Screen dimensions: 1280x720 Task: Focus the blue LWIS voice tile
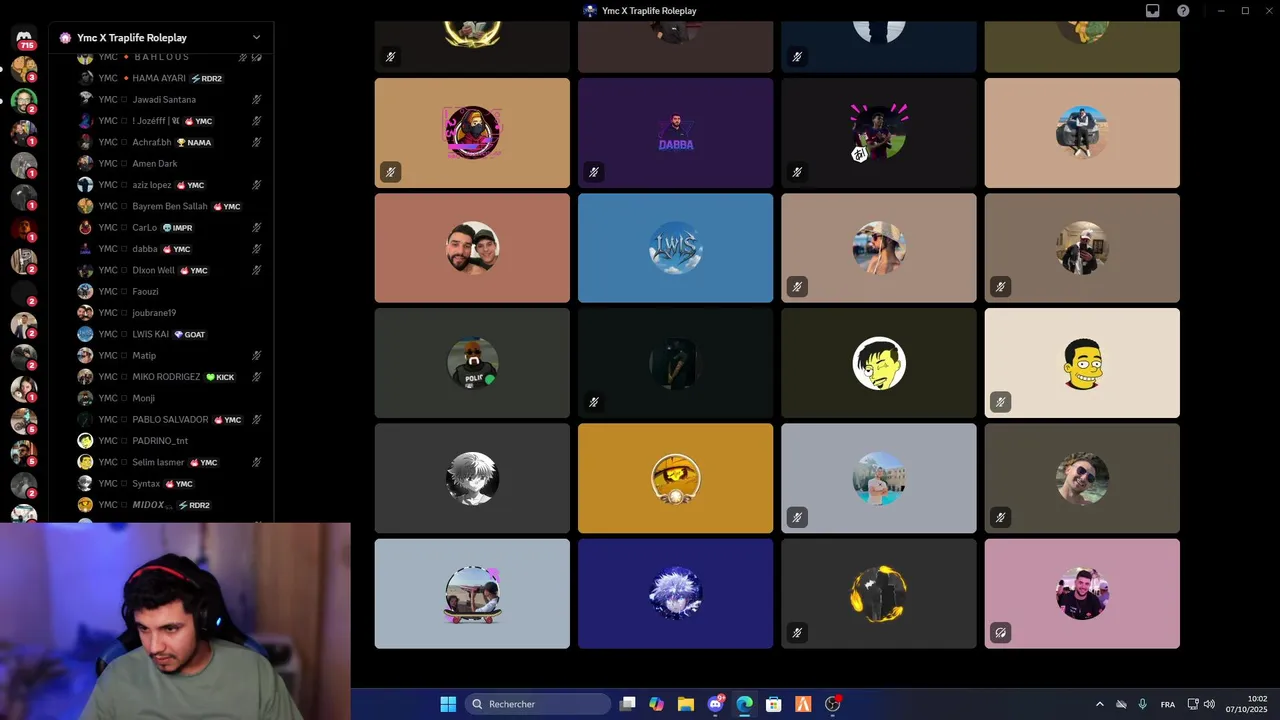pos(675,248)
